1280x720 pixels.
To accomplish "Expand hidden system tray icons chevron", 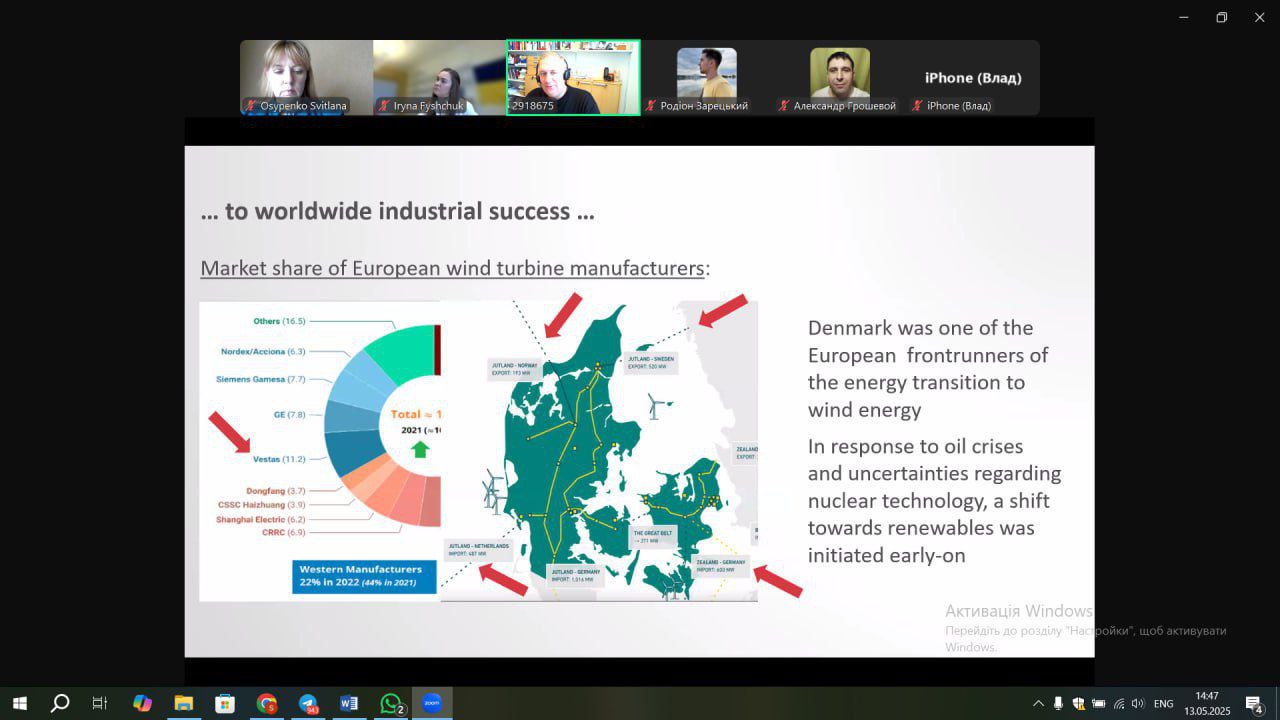I will point(1038,704).
